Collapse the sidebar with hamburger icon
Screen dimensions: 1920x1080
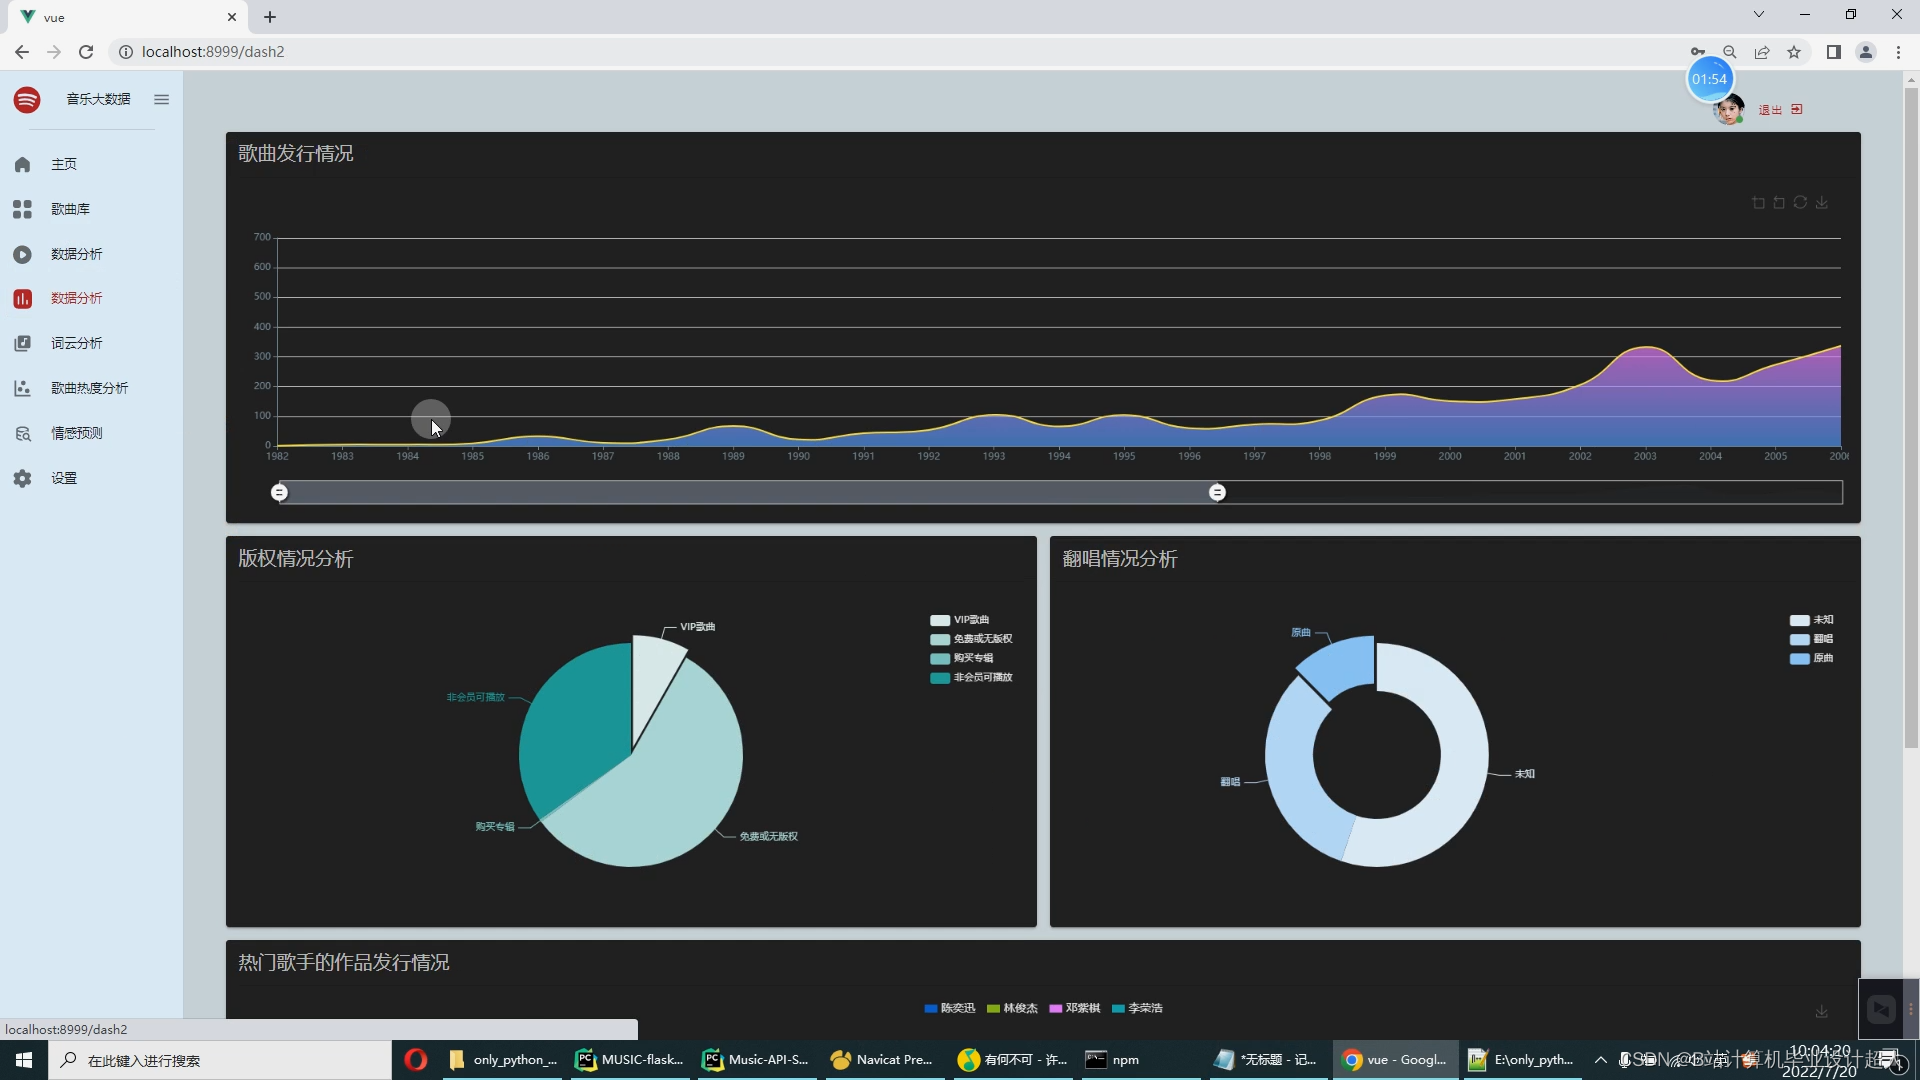[161, 99]
